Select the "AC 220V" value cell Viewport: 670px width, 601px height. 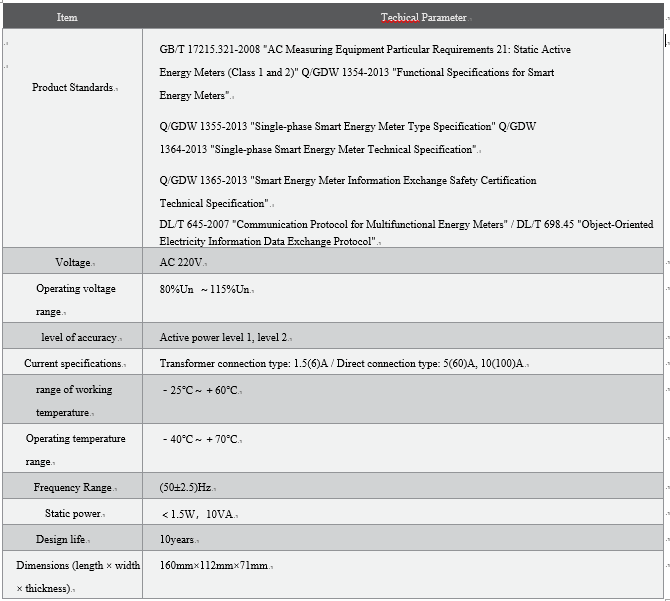point(181,262)
